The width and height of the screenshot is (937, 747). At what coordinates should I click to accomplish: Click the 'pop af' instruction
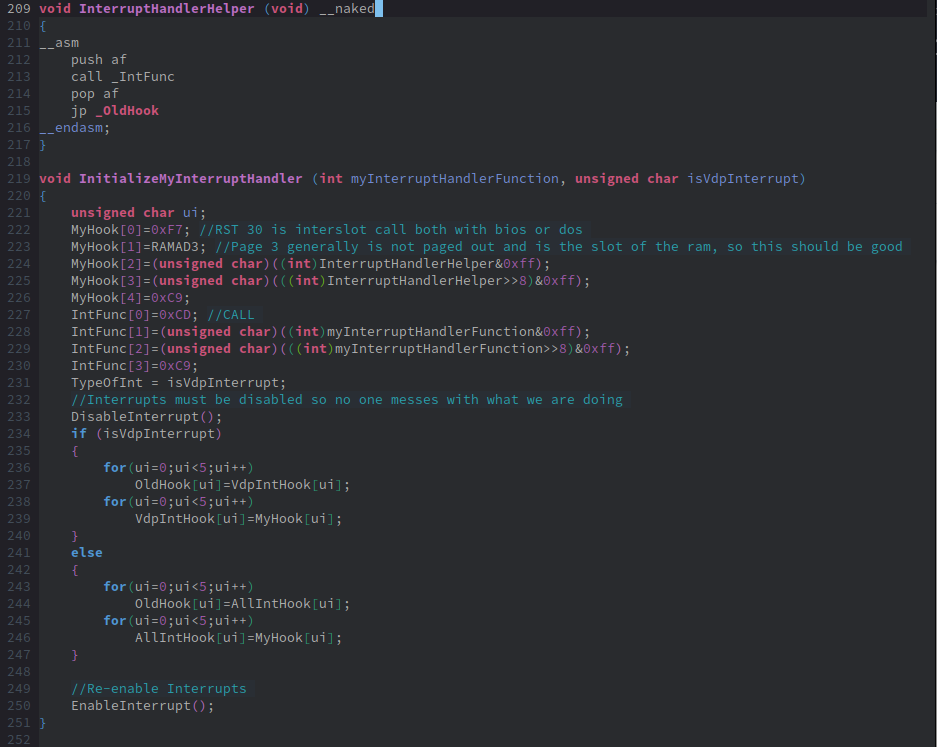coord(94,94)
